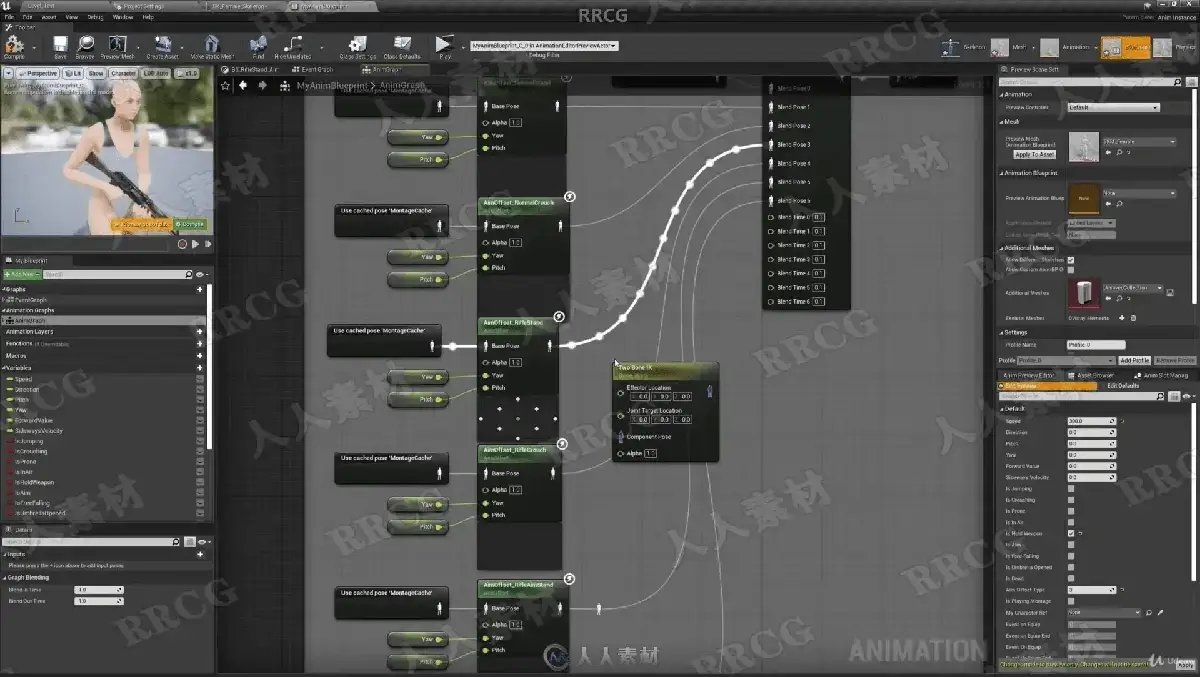
Task: Click the Apply To Asset button
Action: pos(1034,155)
